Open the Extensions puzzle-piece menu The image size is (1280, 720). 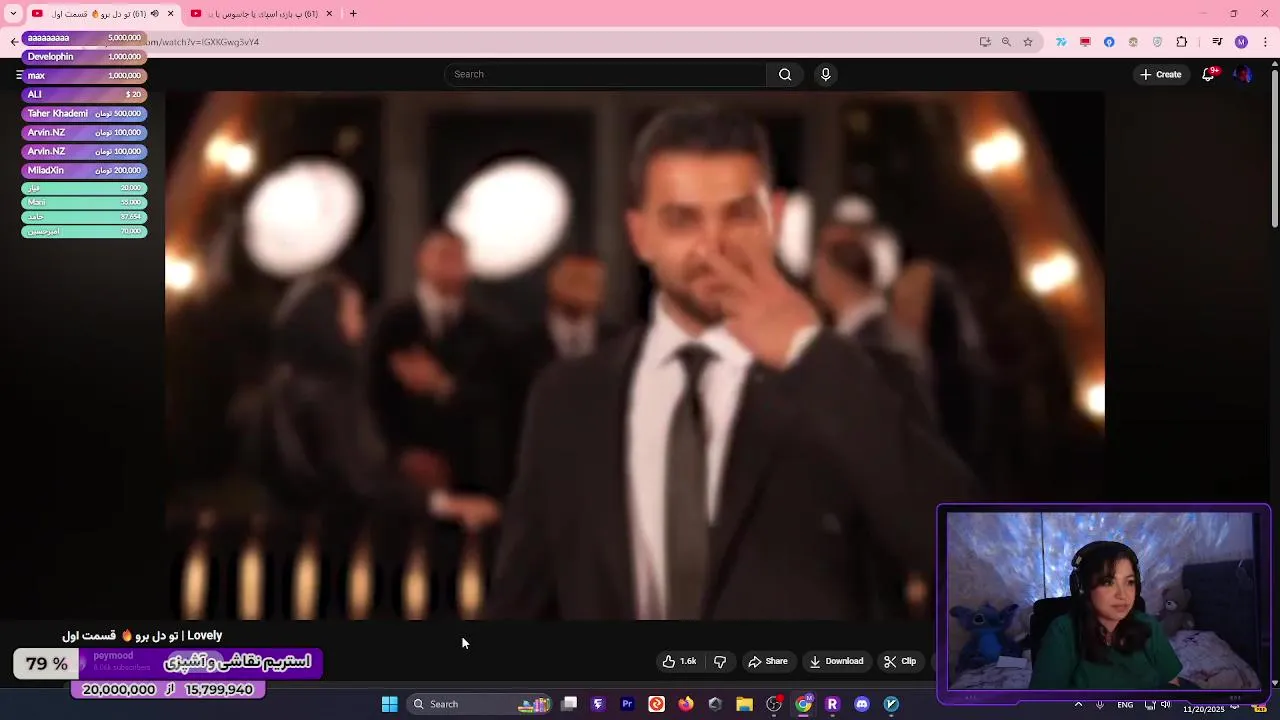(1182, 42)
